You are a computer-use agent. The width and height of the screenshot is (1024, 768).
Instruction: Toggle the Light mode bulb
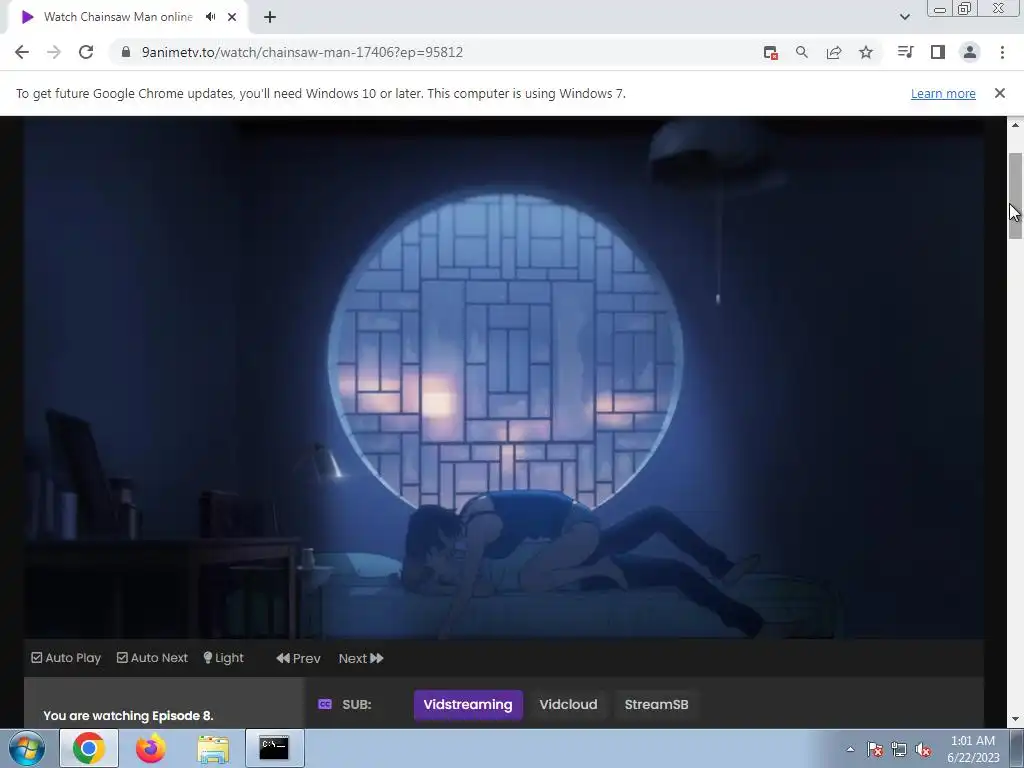point(223,658)
